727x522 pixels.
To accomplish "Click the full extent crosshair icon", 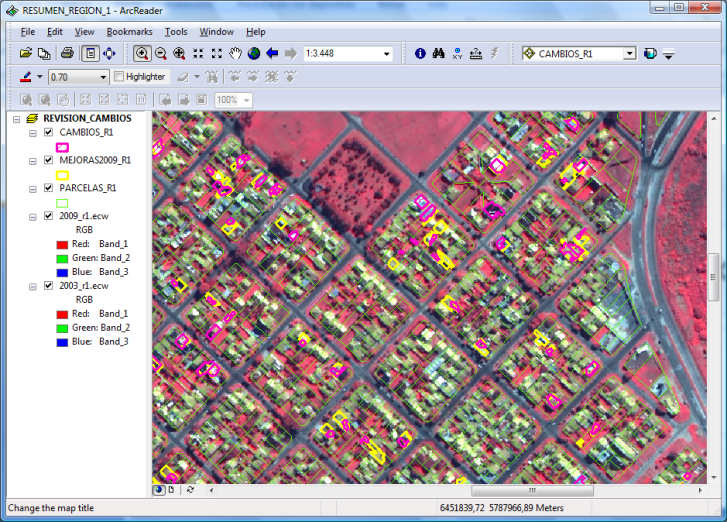I will pyautogui.click(x=109, y=53).
